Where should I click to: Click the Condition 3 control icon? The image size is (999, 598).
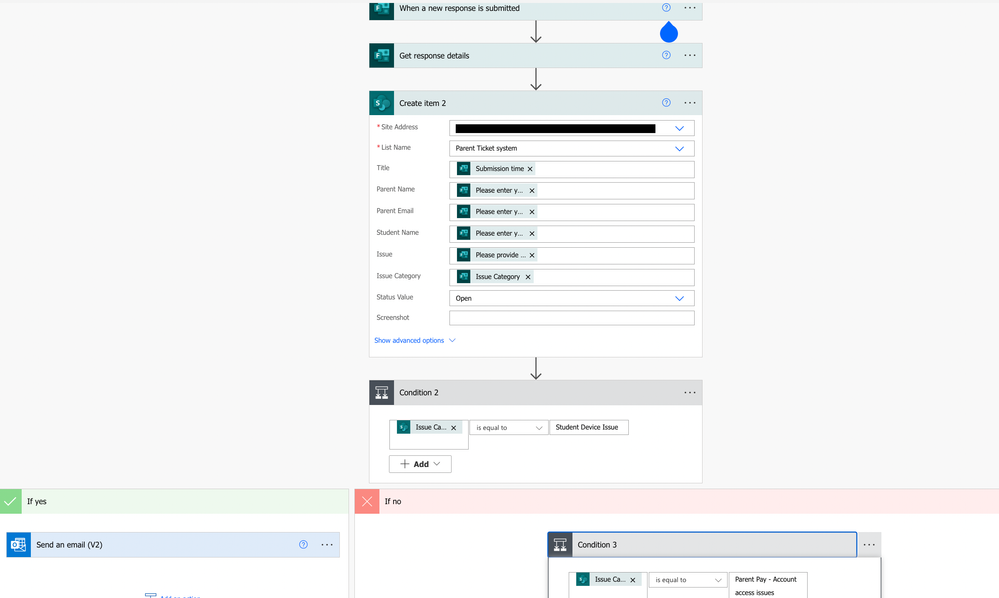pyautogui.click(x=560, y=545)
